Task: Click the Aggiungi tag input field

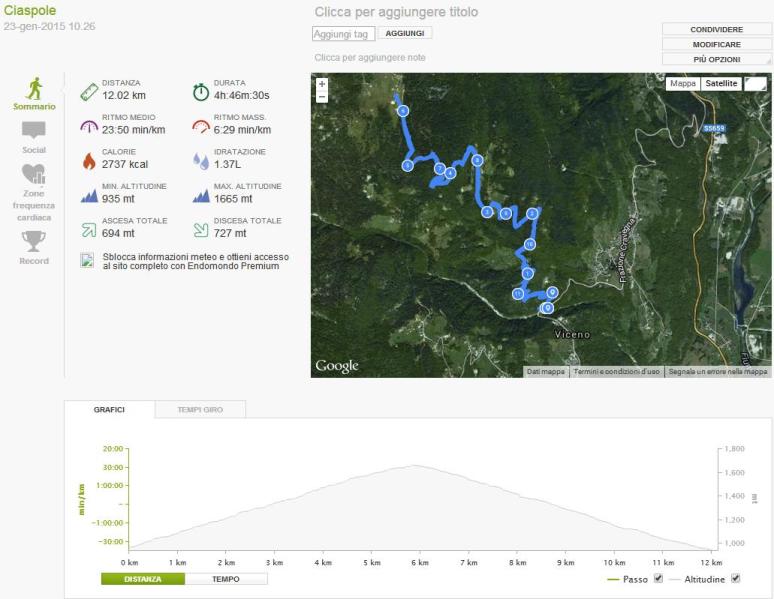Action: click(x=343, y=34)
